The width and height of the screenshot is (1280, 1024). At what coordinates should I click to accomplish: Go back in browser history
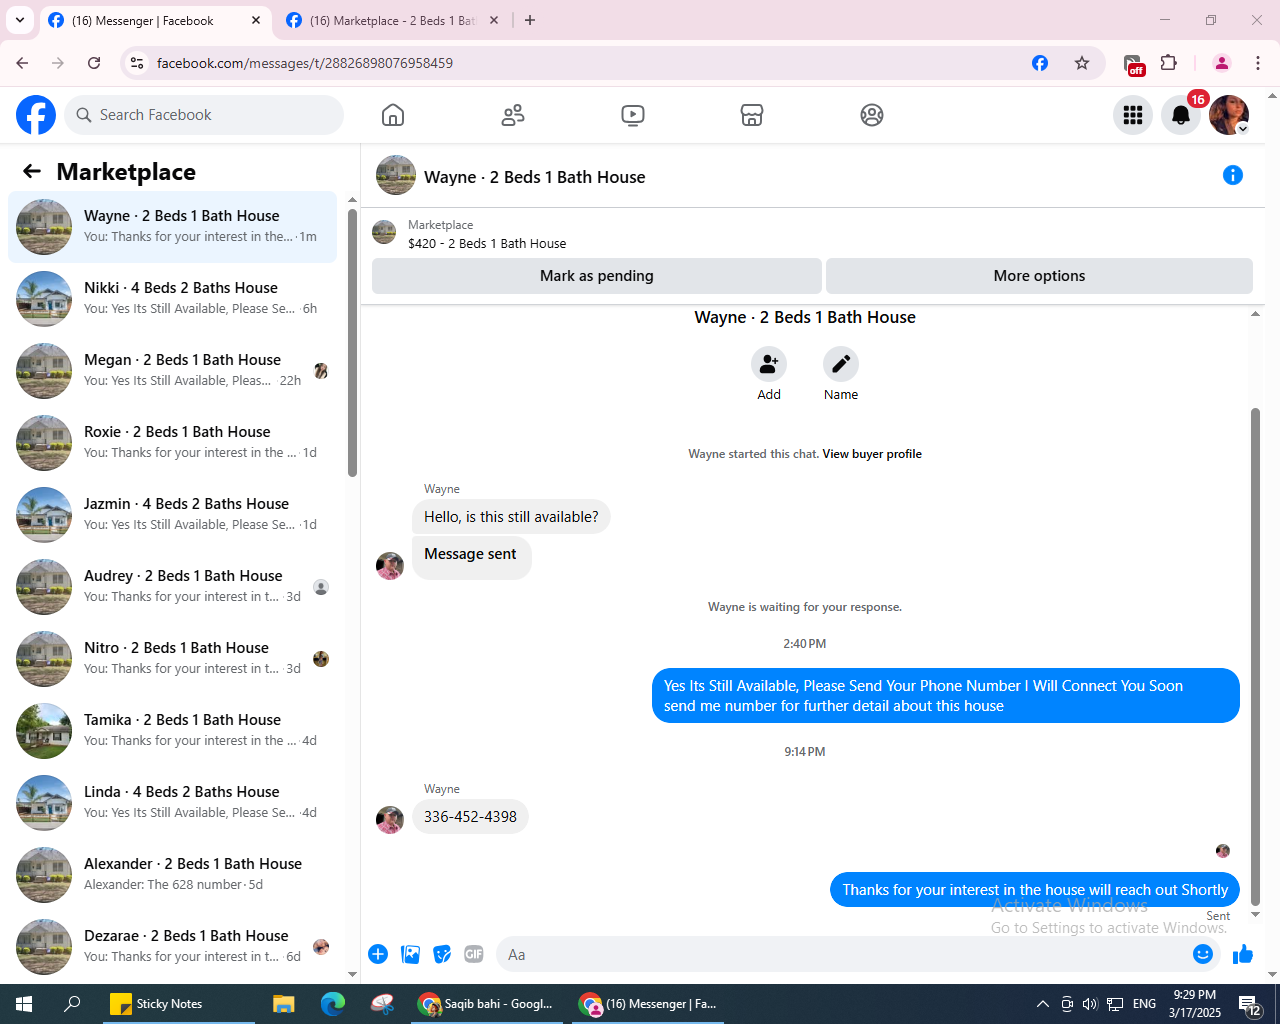tap(22, 63)
